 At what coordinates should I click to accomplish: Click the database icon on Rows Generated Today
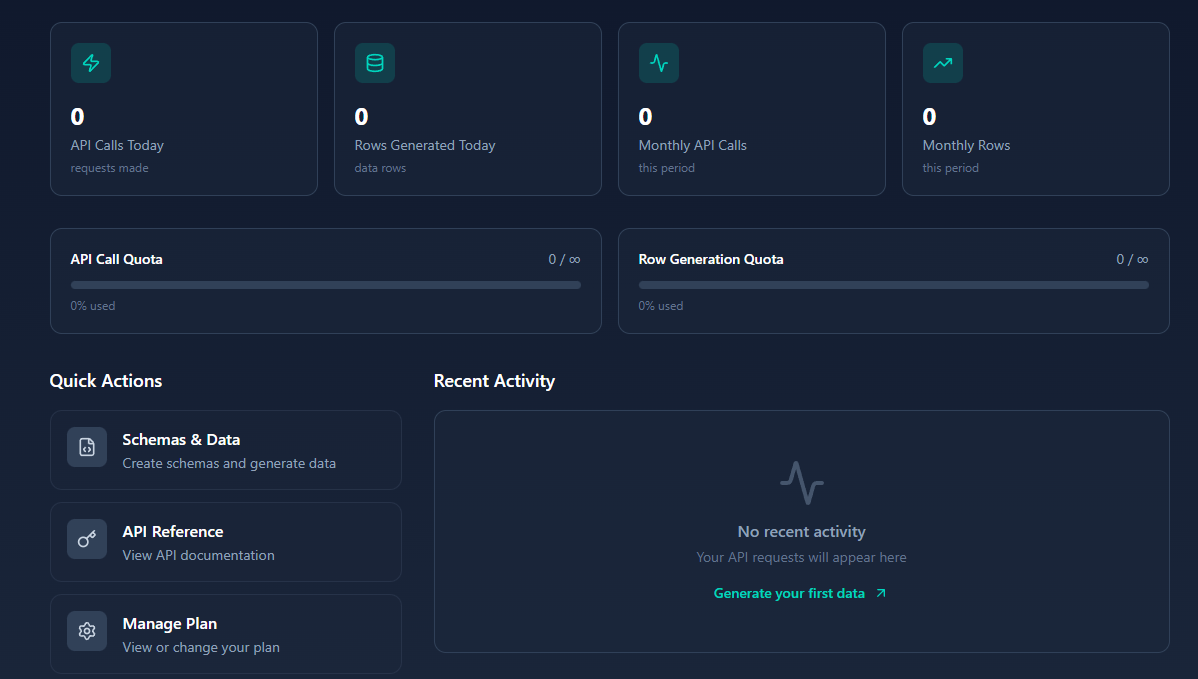pyautogui.click(x=374, y=62)
